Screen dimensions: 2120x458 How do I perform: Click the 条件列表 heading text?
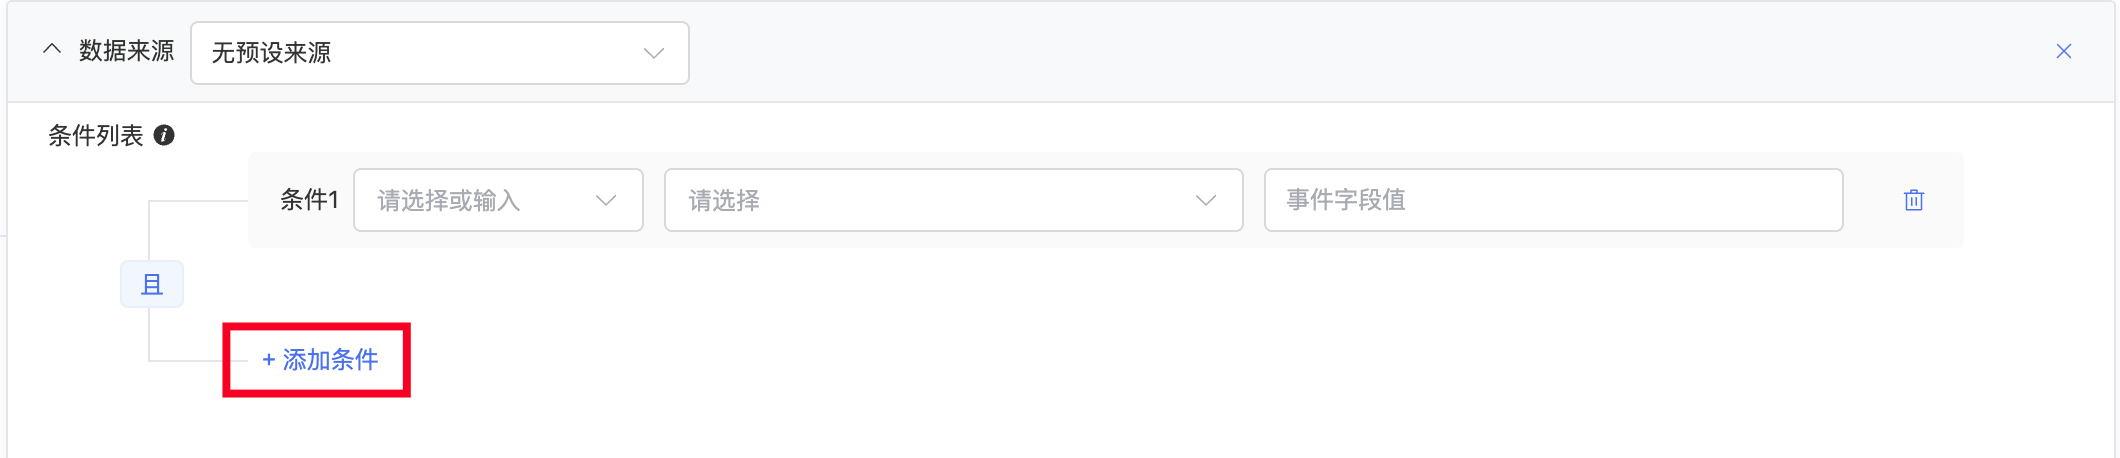(x=96, y=136)
